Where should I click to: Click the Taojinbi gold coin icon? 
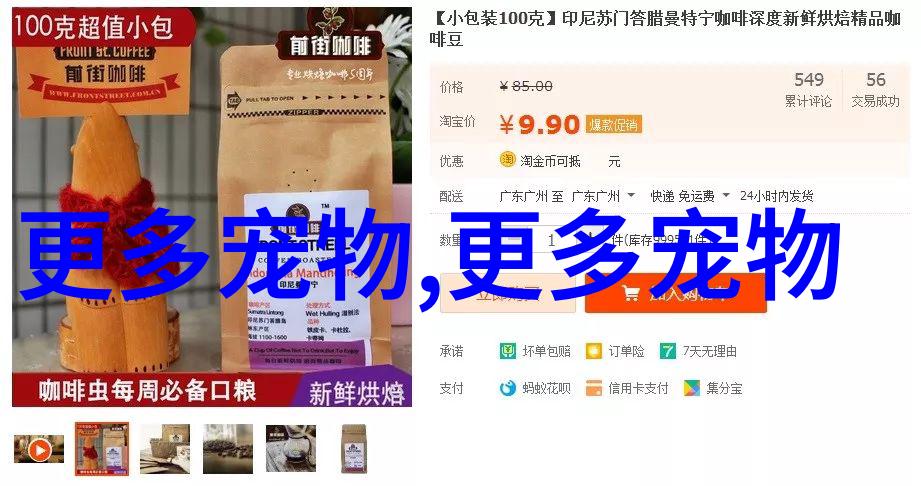coord(507,160)
